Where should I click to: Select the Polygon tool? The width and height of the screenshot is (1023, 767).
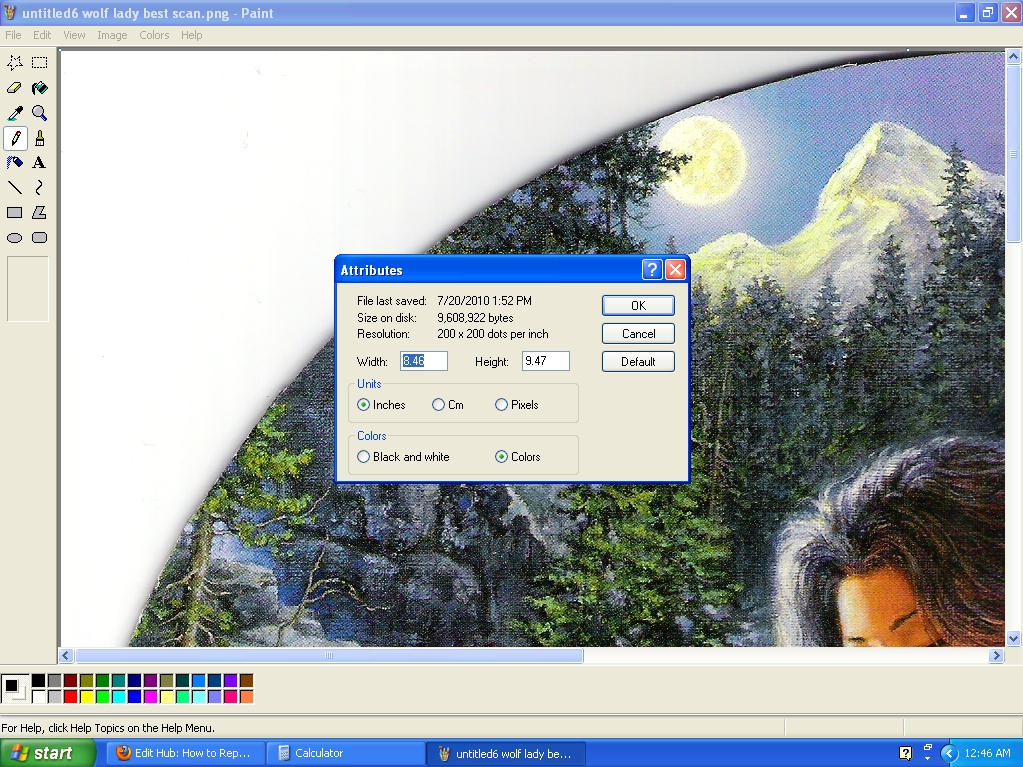click(x=40, y=213)
